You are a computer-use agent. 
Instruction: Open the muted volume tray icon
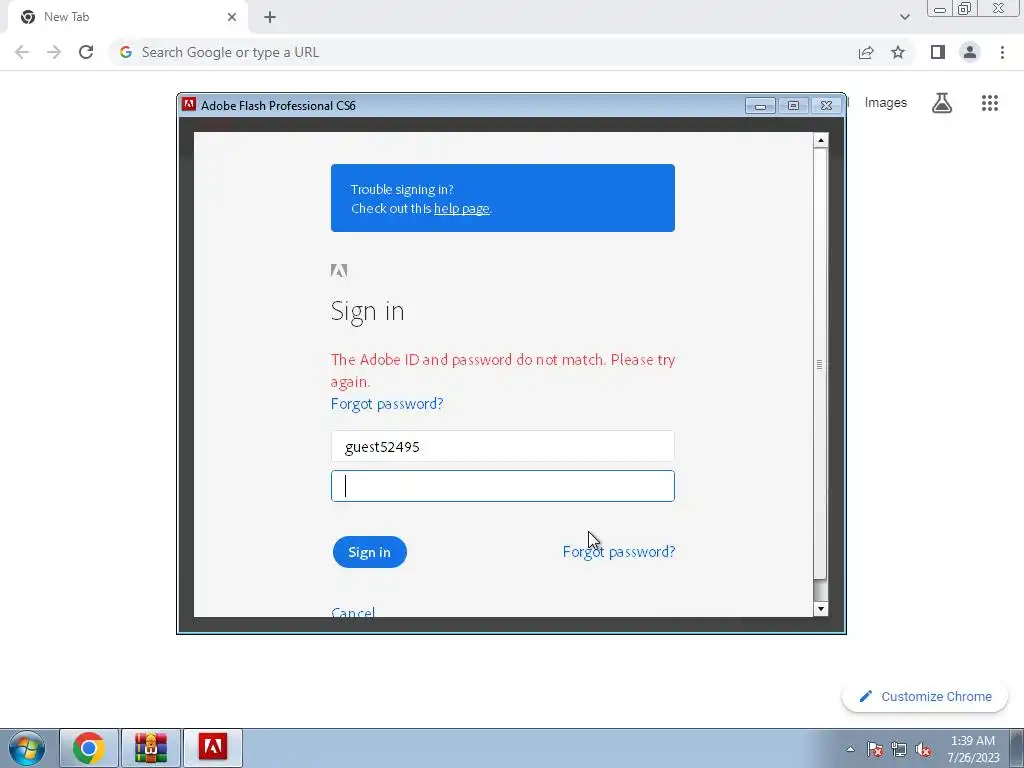click(923, 750)
